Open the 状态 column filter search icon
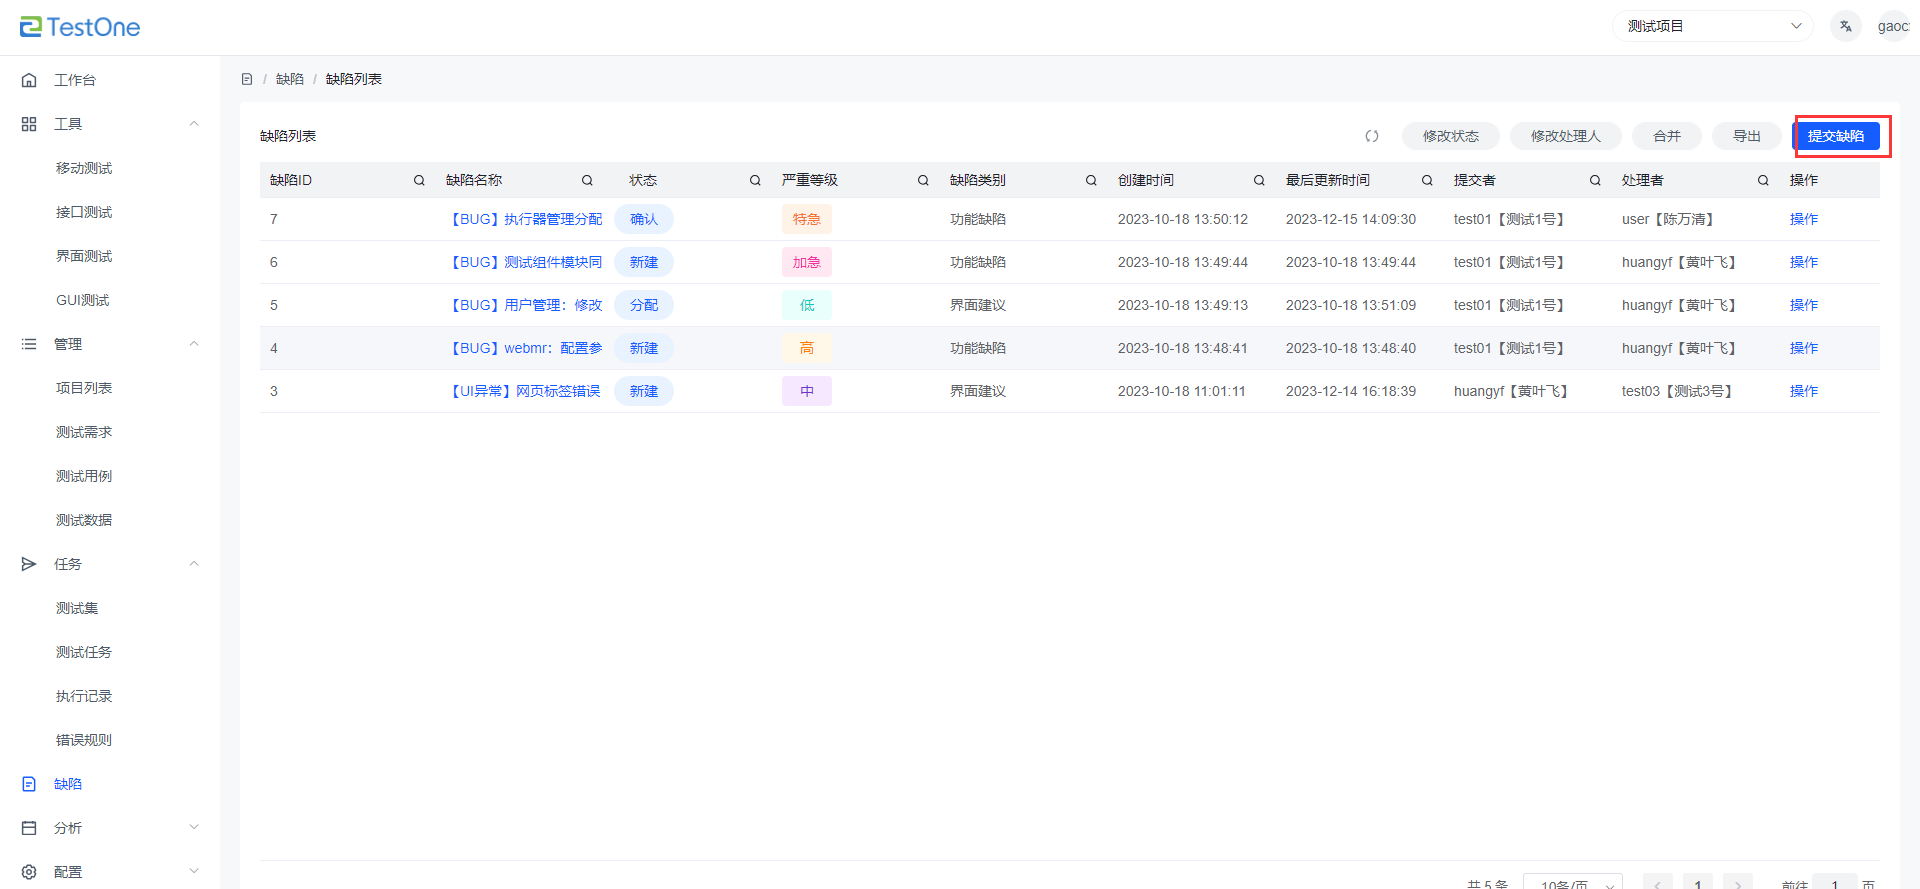Viewport: 1920px width, 889px height. [755, 181]
